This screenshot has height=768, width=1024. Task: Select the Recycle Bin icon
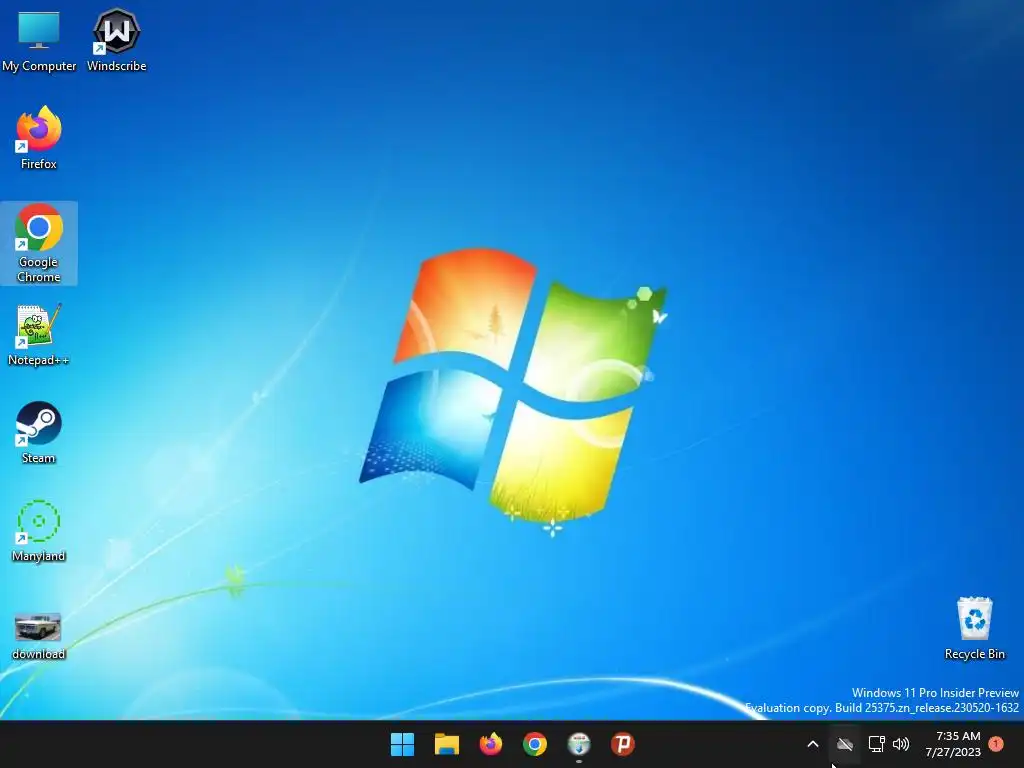coord(974,629)
